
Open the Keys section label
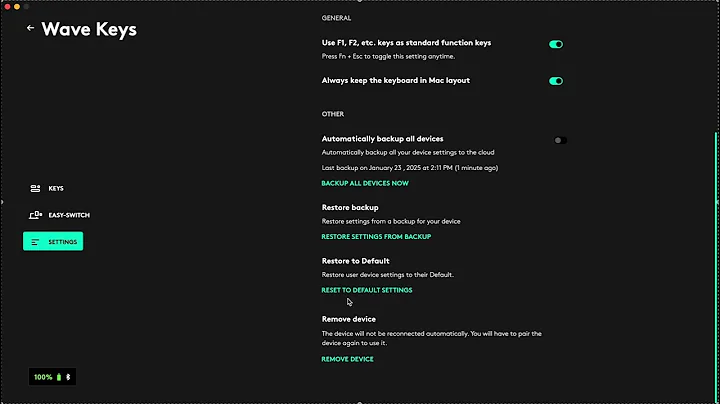(x=56, y=188)
